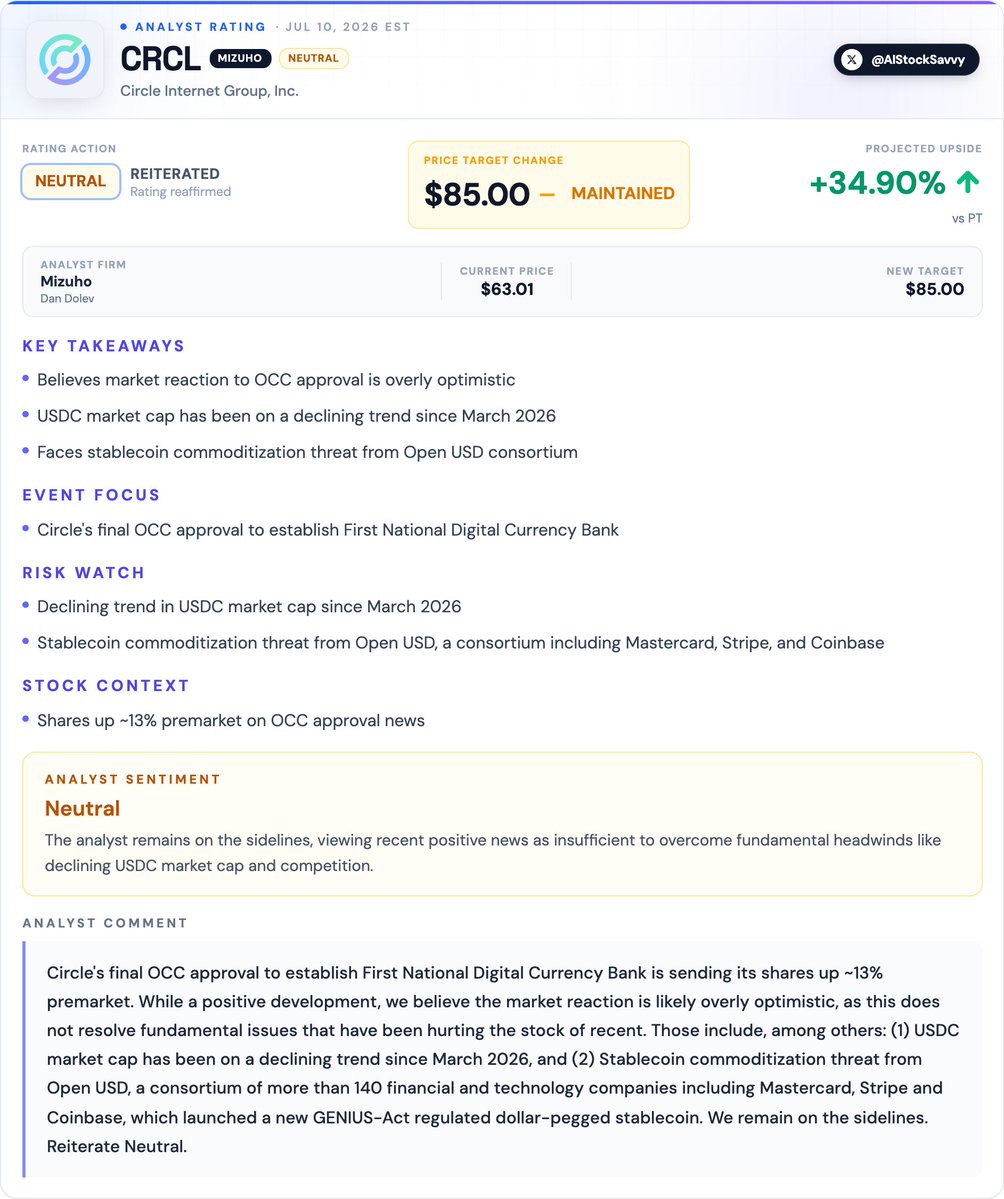This screenshot has height=1199, width=1004.
Task: Select the MIZUHO dark badge
Action: pos(240,58)
